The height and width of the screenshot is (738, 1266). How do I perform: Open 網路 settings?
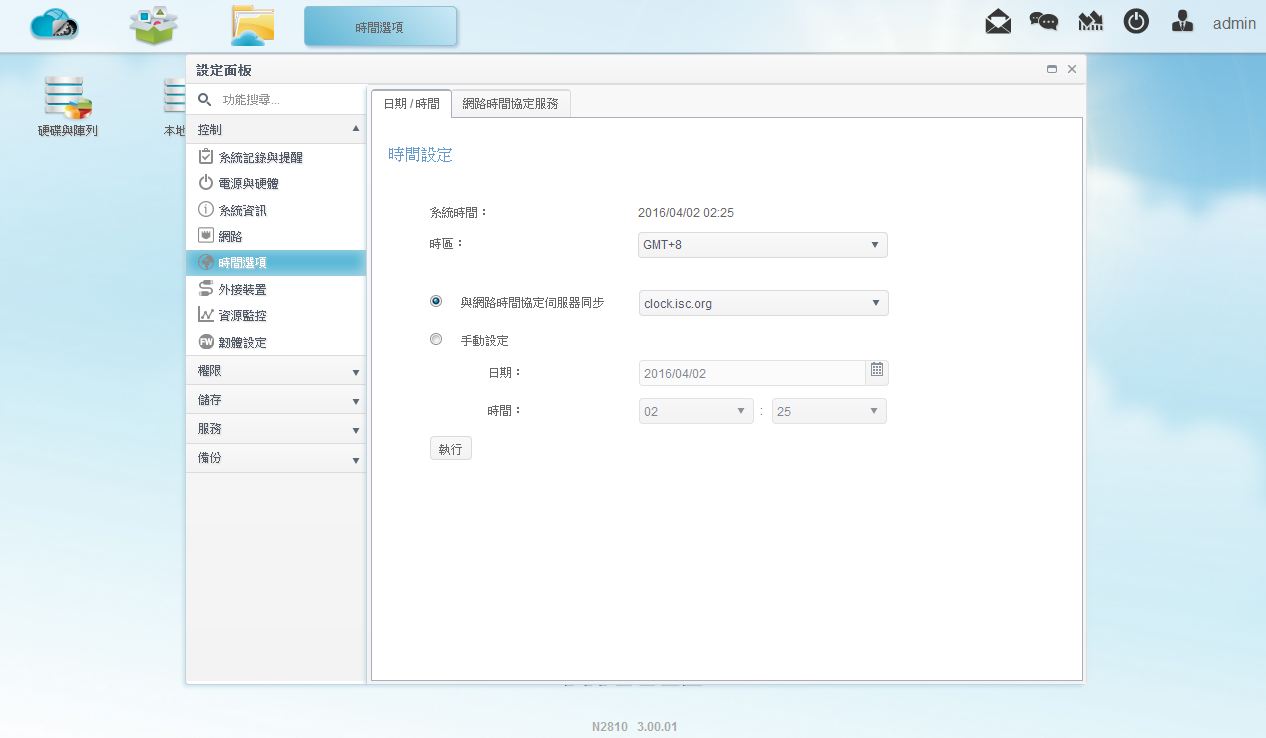coord(276,236)
